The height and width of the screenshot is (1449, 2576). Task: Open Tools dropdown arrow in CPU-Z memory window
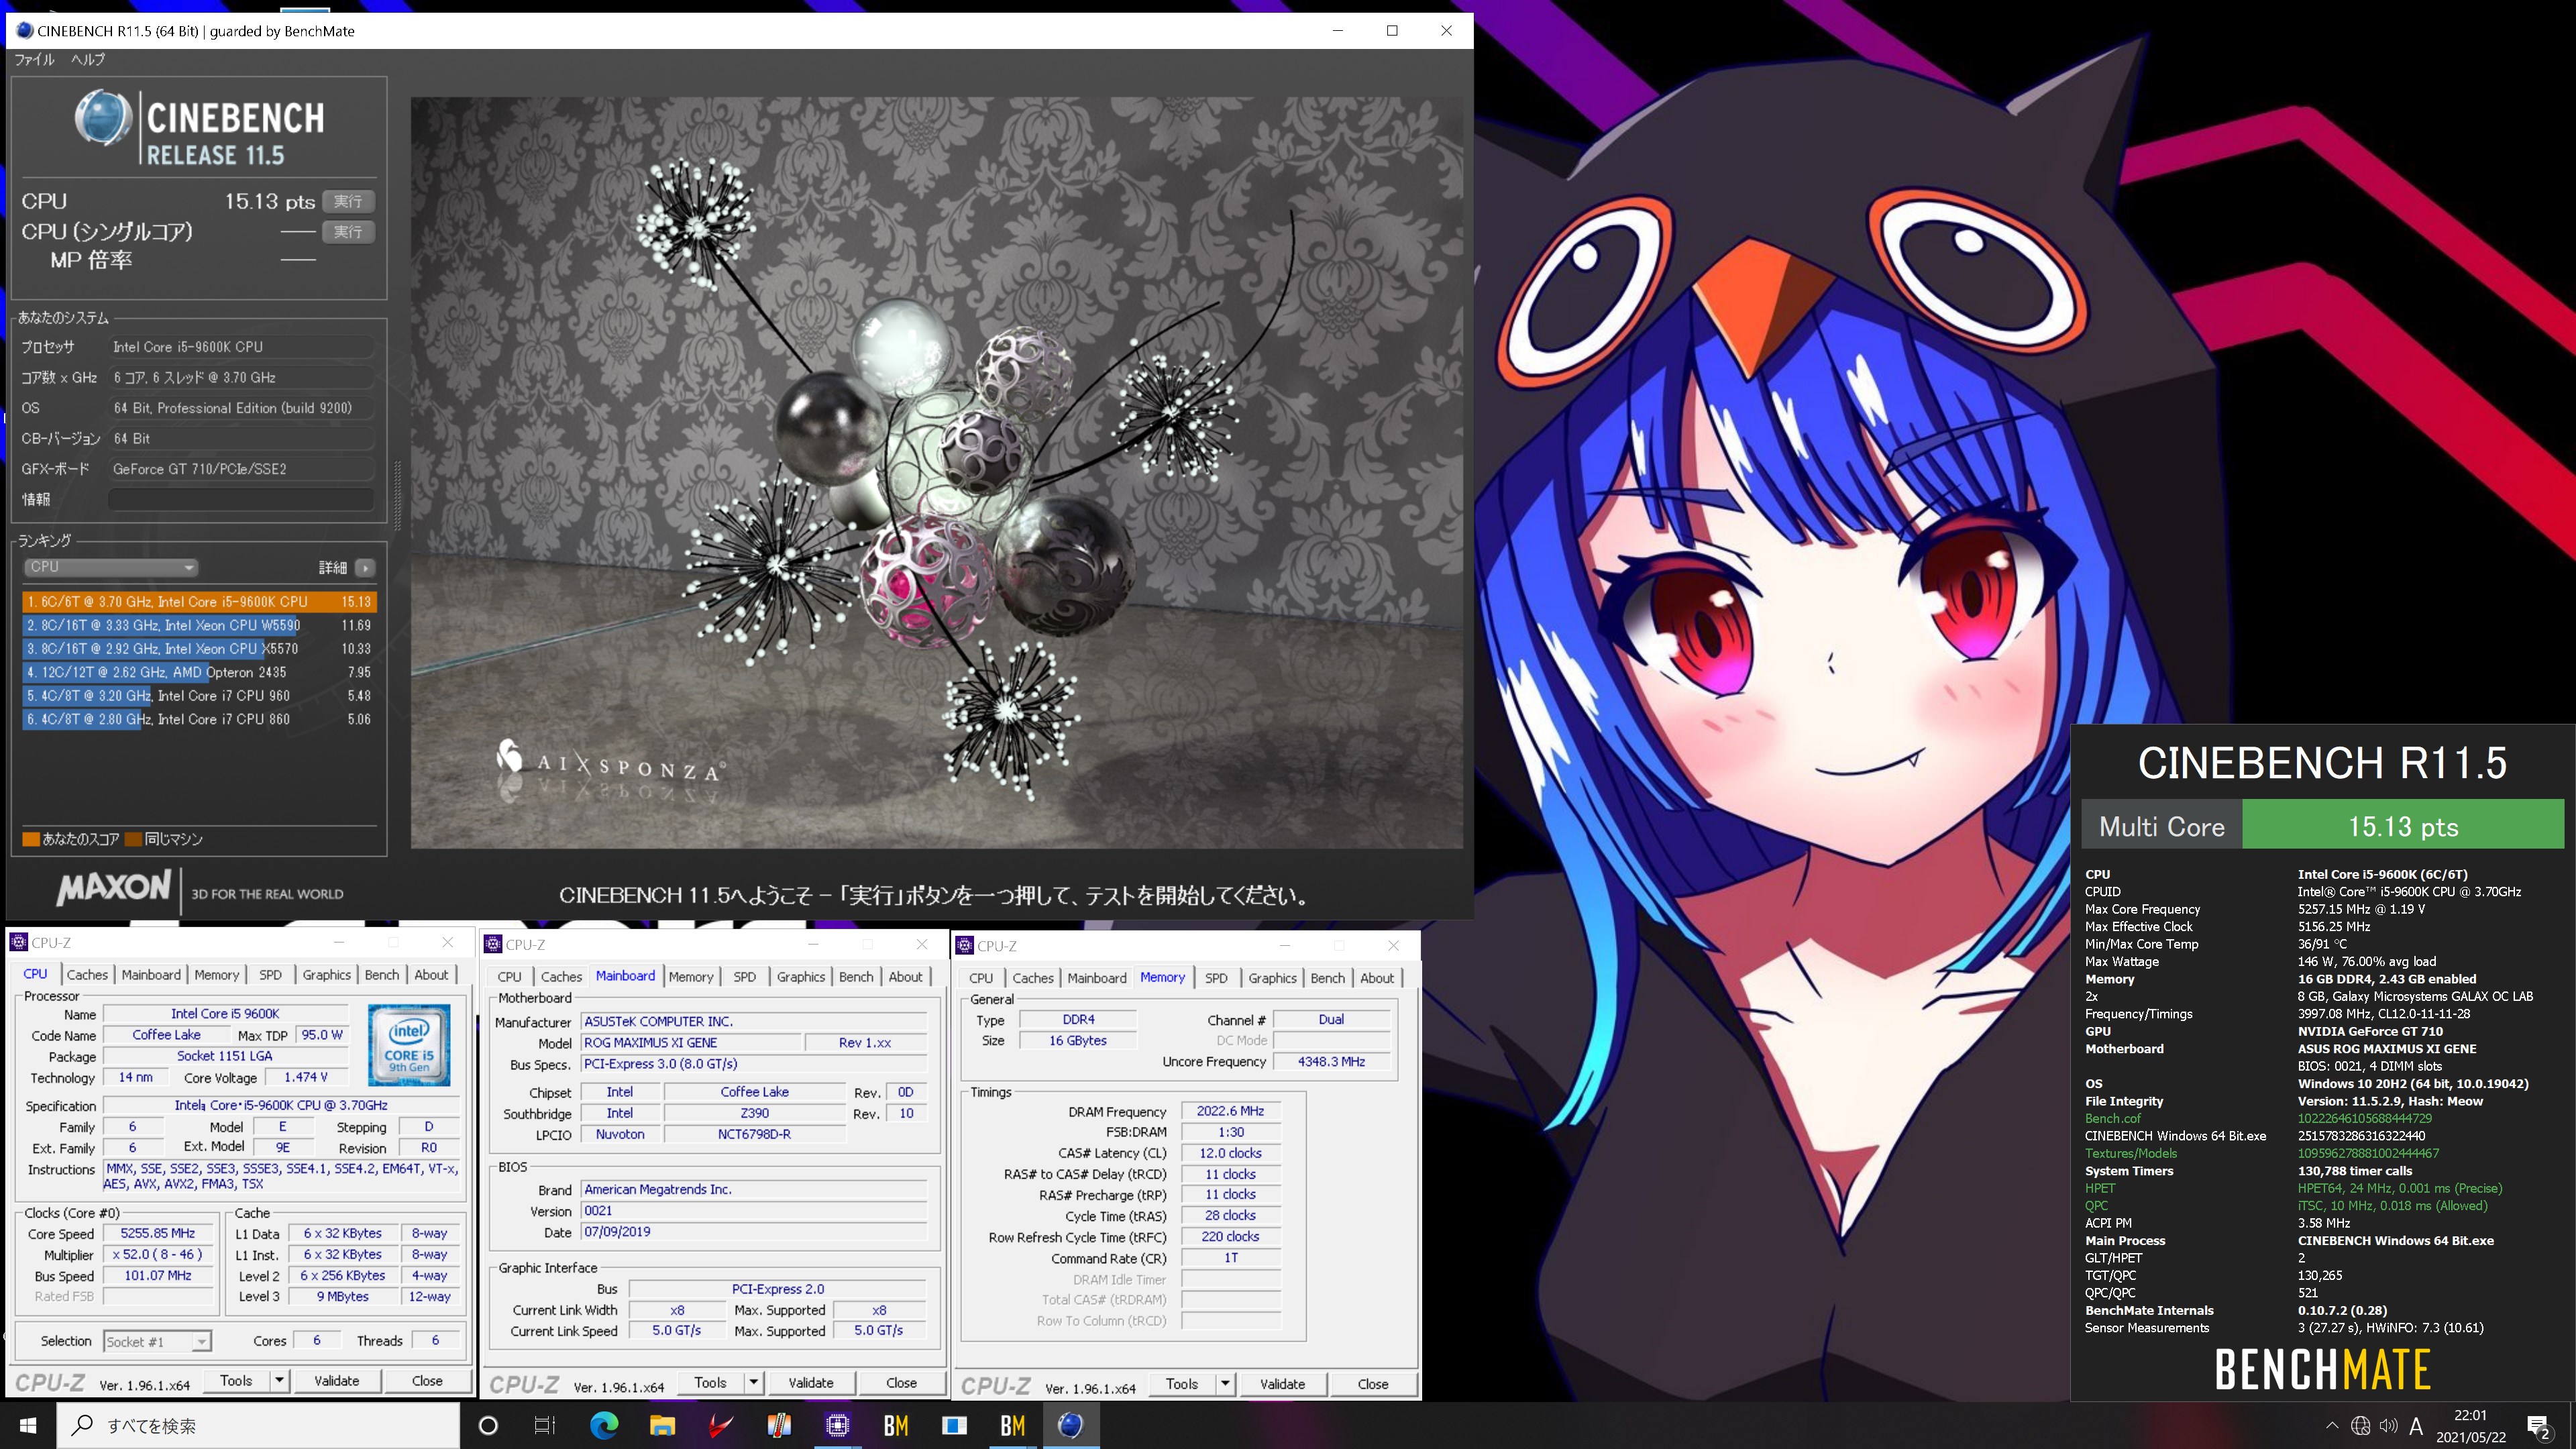[x=1225, y=1384]
